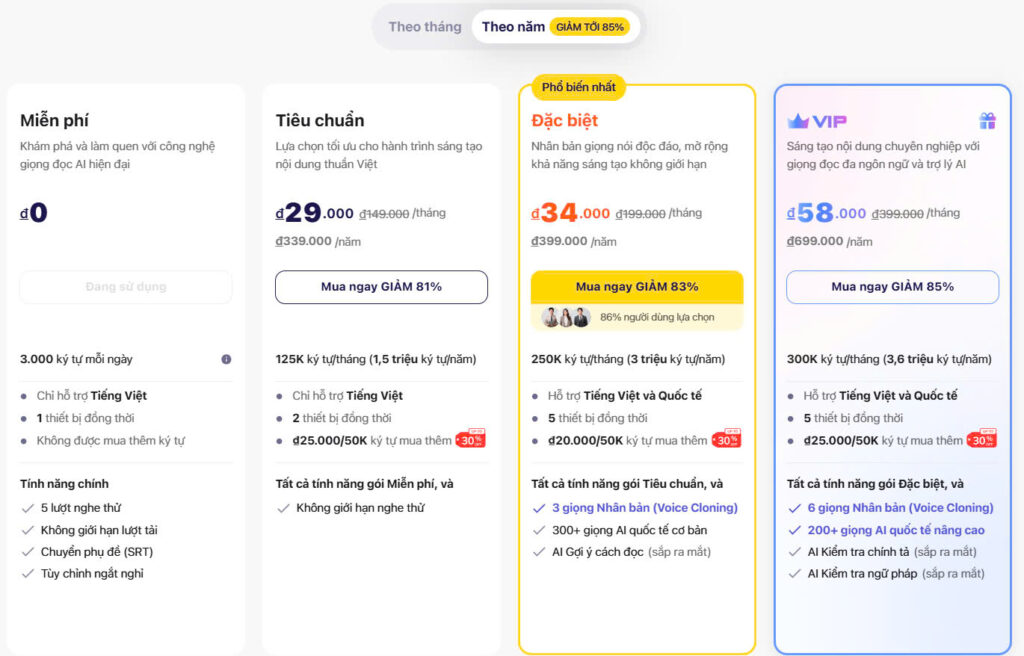
Task: Click the VIP crown icon
Action: (797, 121)
